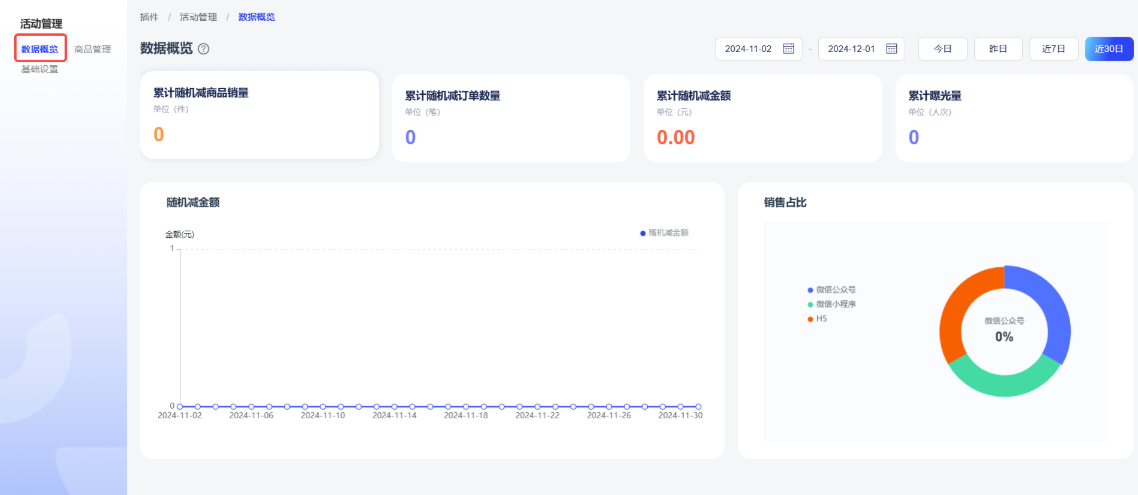1138x495 pixels.
Task: Toggle 微信小程序 series in pie legend
Action: [810, 304]
